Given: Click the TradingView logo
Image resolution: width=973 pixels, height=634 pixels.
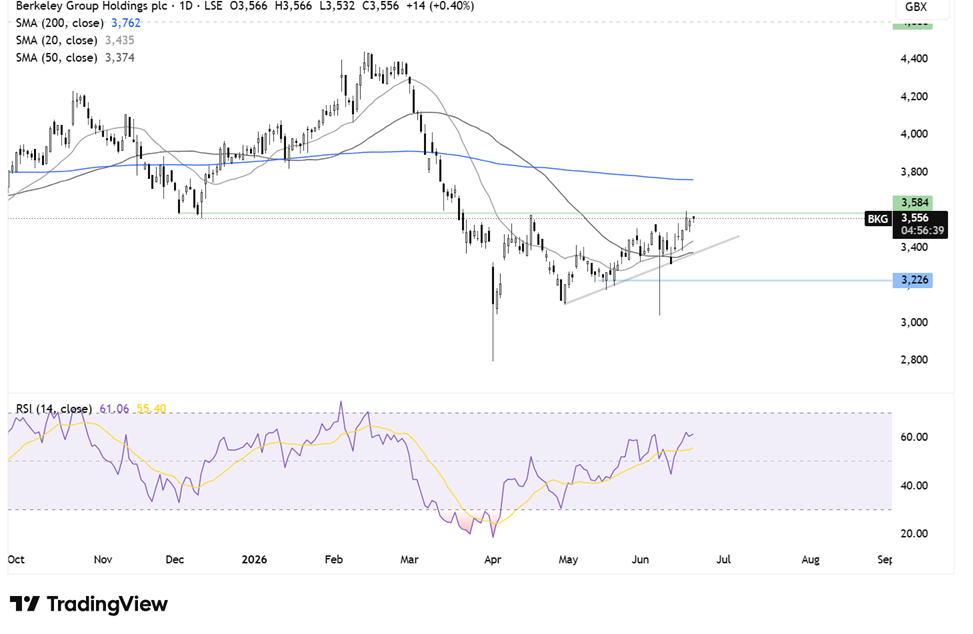Looking at the screenshot, I should point(89,604).
